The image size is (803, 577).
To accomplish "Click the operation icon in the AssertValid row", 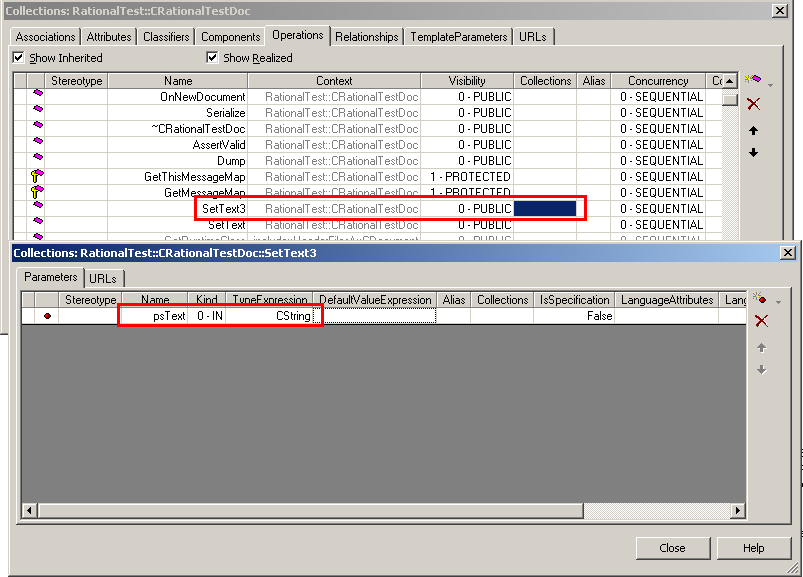I will 38,141.
